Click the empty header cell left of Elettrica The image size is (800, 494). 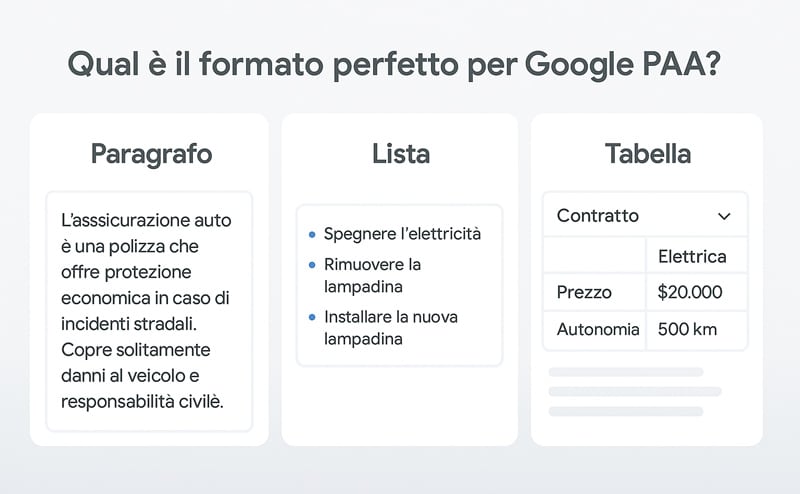594,255
